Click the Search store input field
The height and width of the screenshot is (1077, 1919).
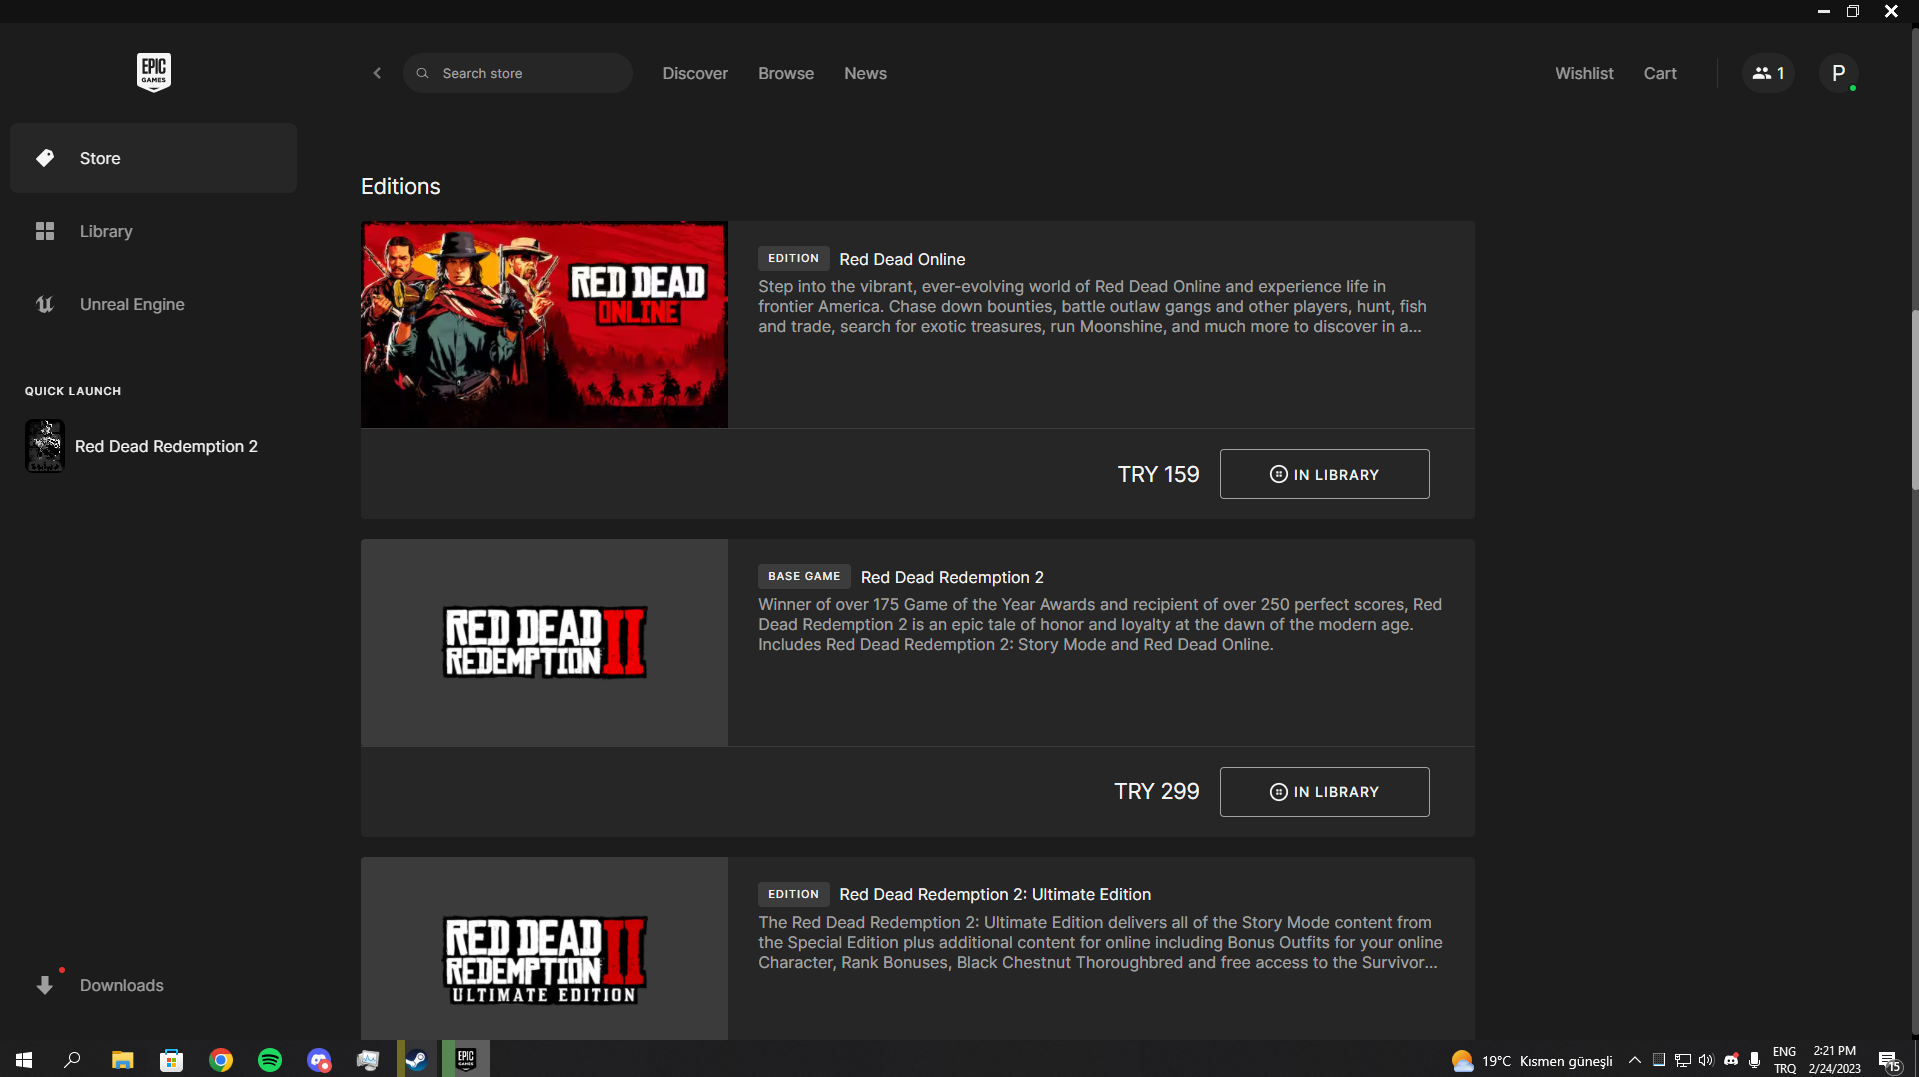(518, 73)
